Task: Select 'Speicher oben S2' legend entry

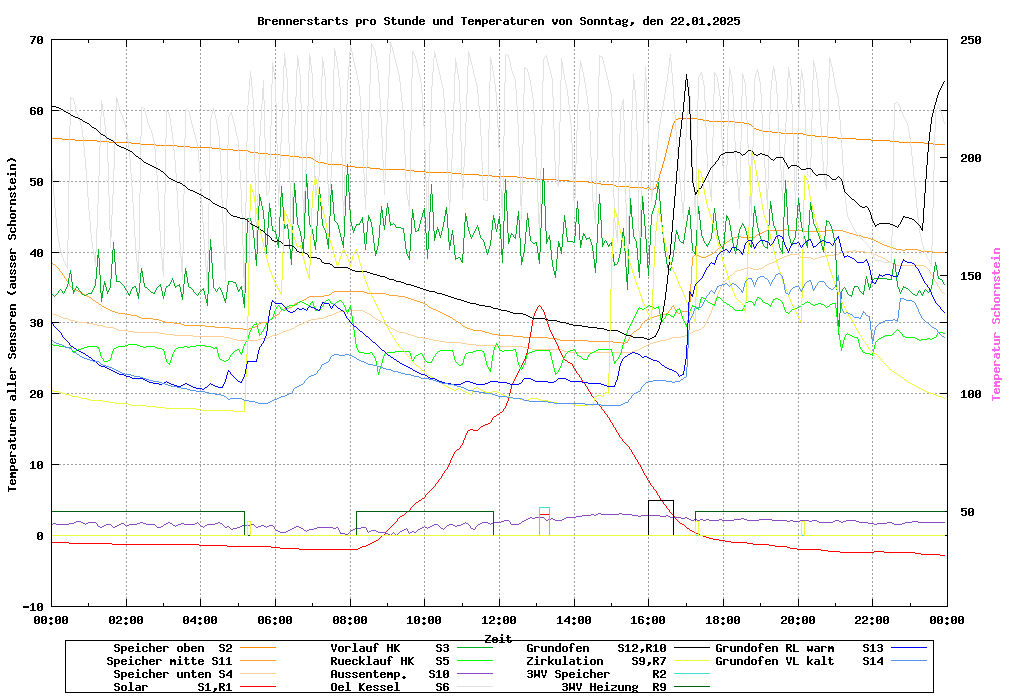Action: pyautogui.click(x=179, y=648)
